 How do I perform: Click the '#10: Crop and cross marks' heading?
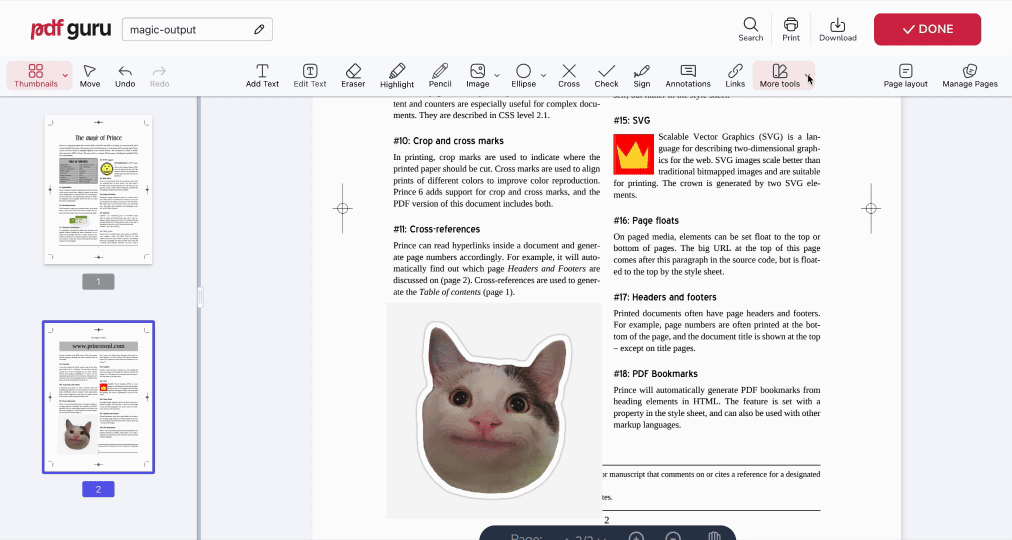448,141
